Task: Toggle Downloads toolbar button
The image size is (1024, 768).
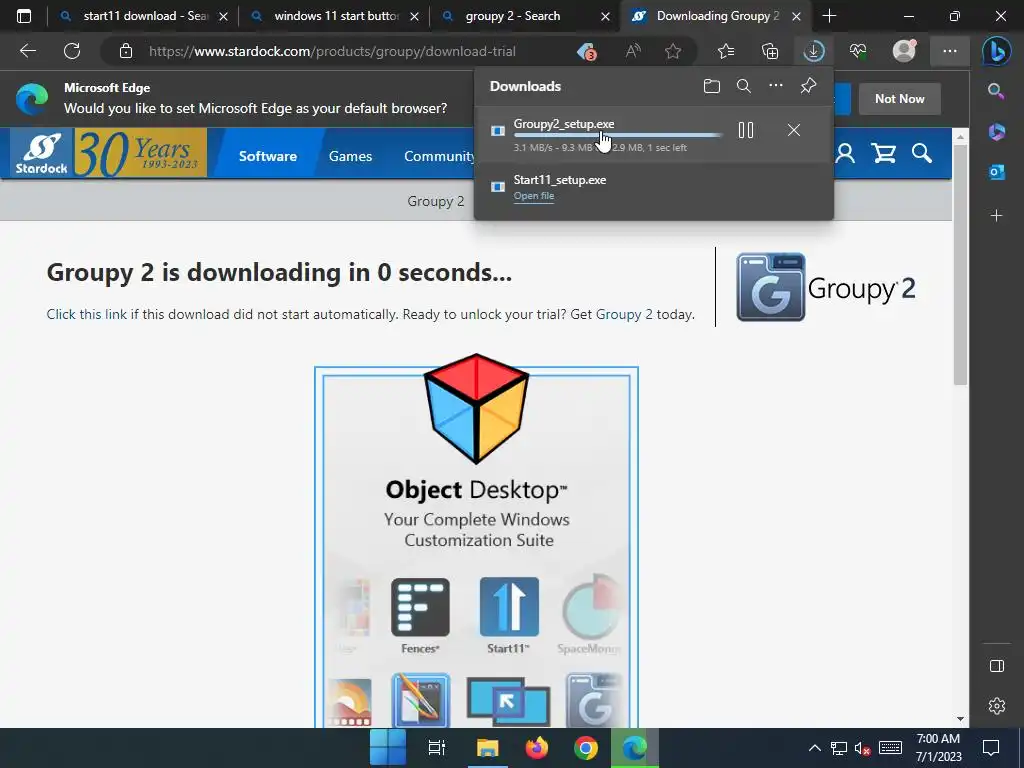Action: (814, 51)
